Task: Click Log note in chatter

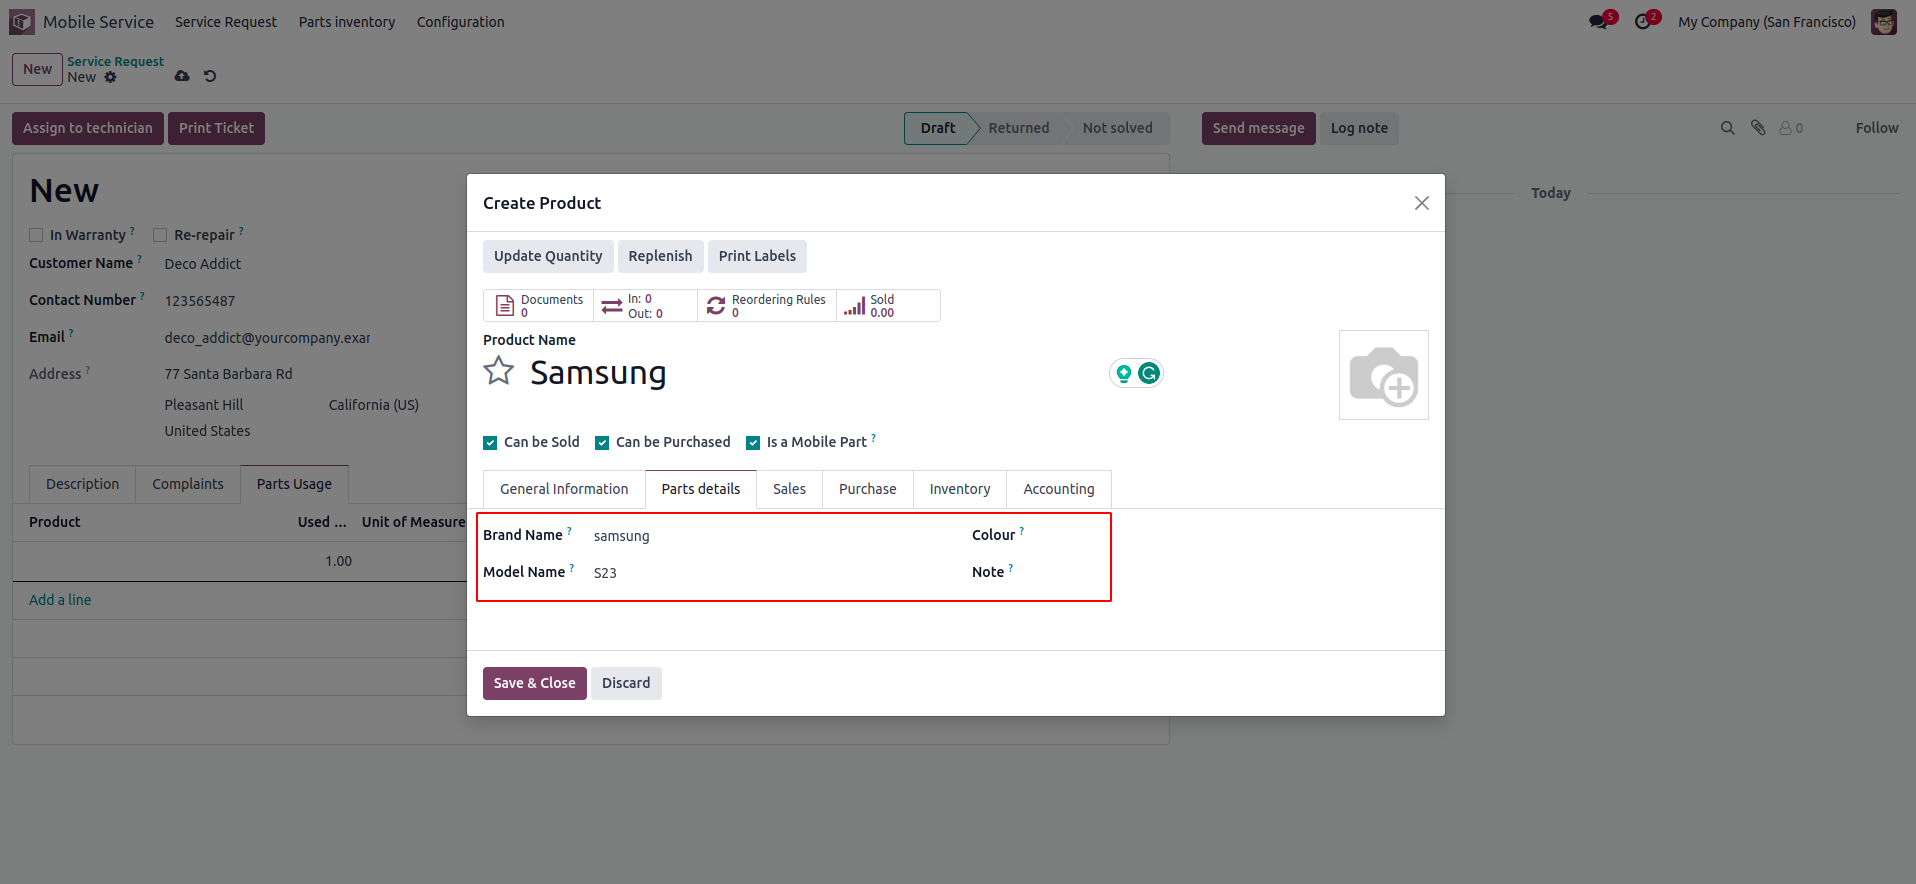Action: [1359, 128]
